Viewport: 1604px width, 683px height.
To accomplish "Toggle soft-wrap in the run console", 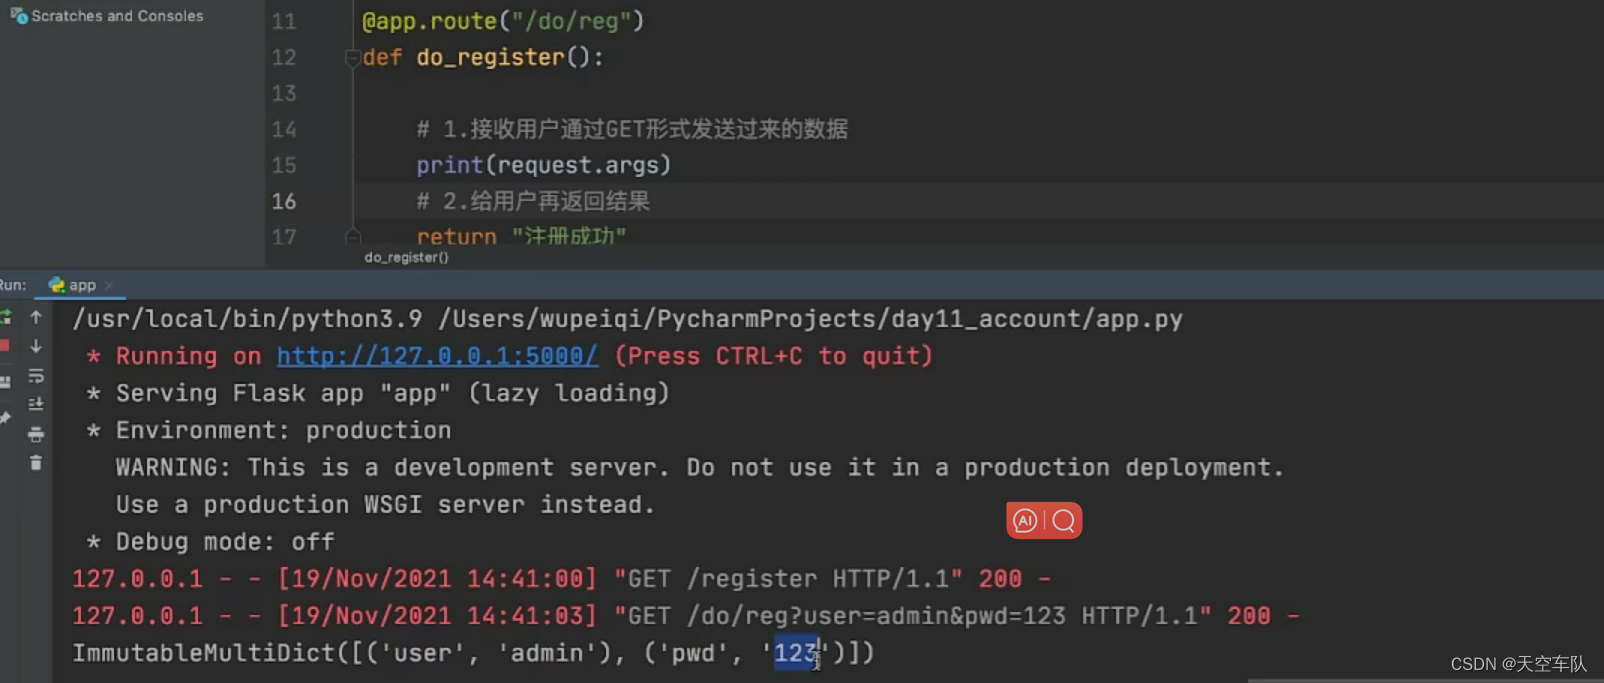I will click(36, 376).
